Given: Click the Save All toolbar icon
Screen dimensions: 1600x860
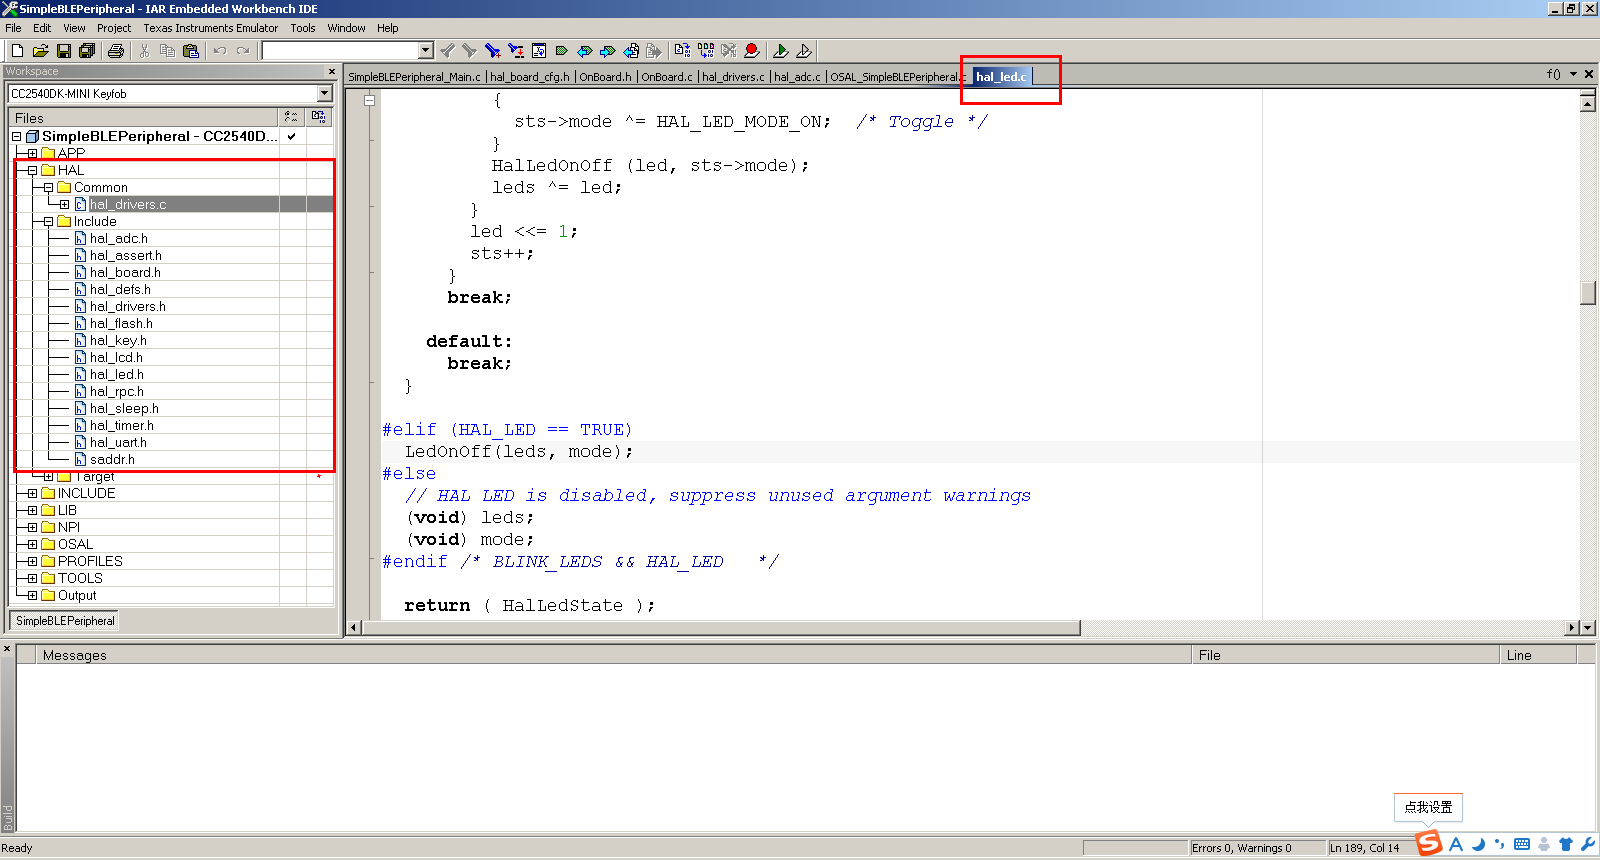Looking at the screenshot, I should pos(87,51).
